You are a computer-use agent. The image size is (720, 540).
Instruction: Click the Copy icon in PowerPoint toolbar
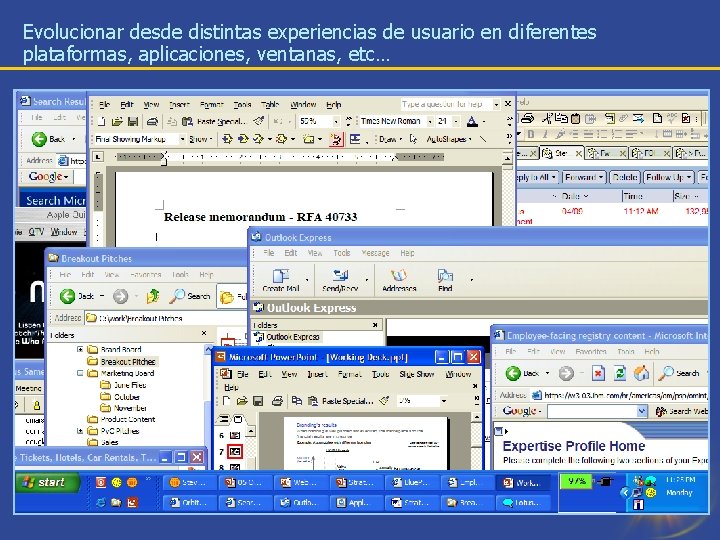pos(297,401)
